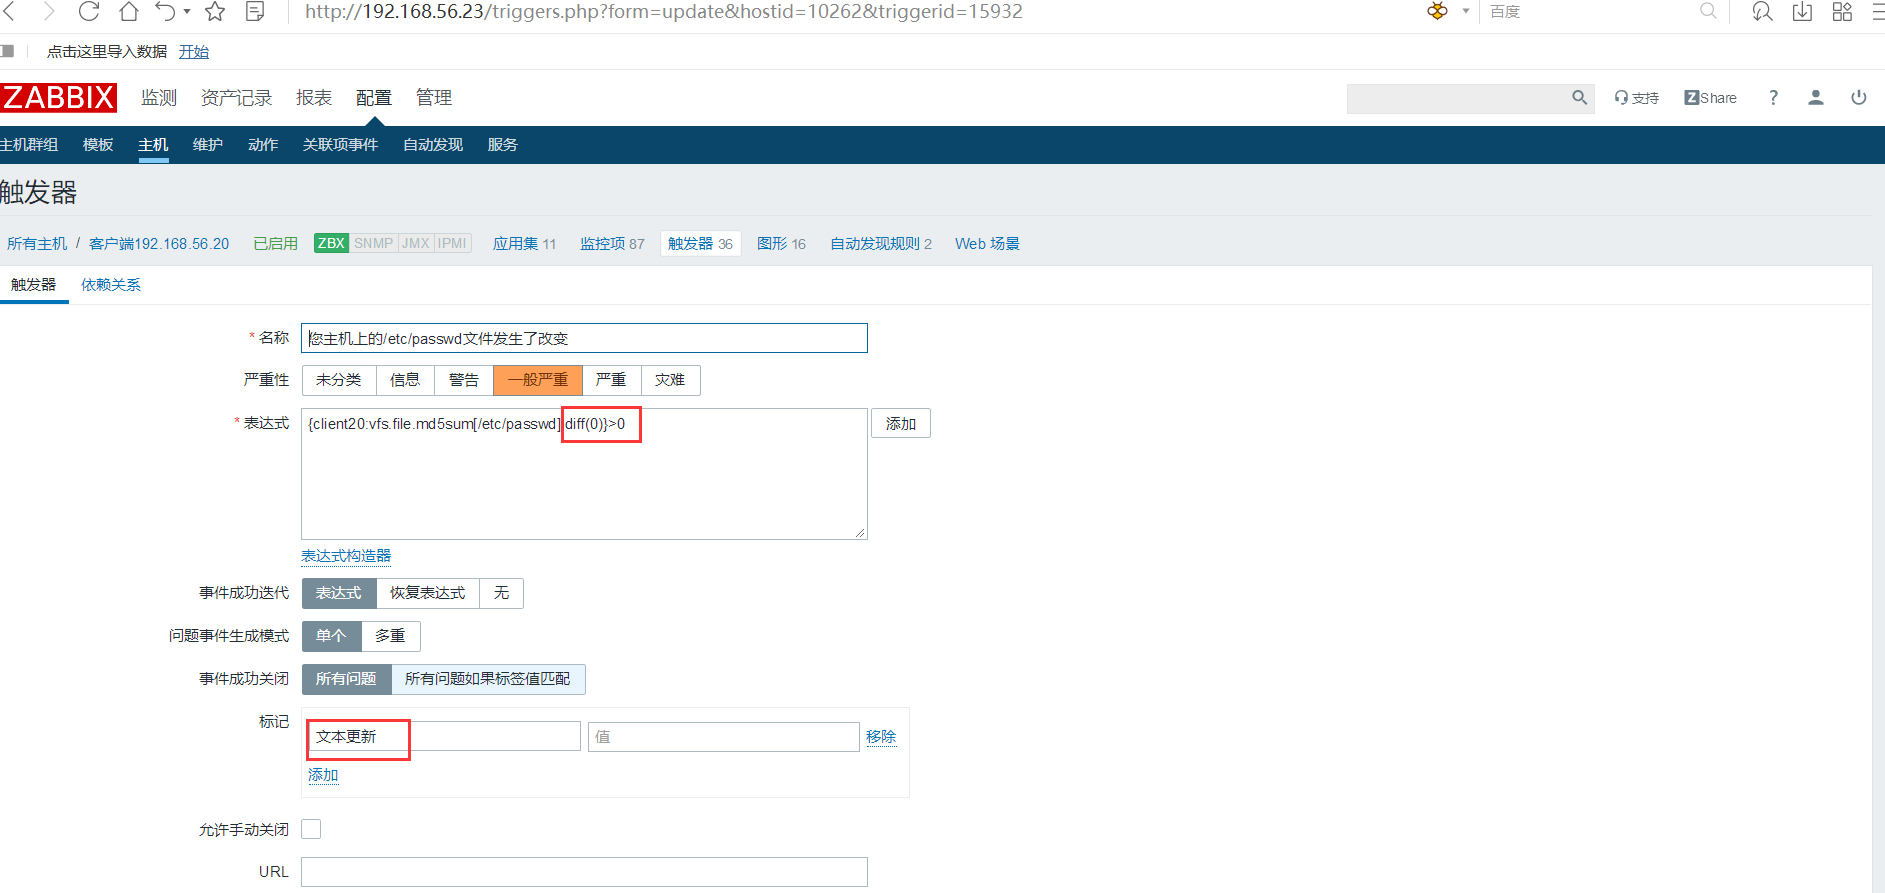Image resolution: width=1885 pixels, height=893 pixels.
Task: Open 监控项 87 link
Action: tap(612, 244)
